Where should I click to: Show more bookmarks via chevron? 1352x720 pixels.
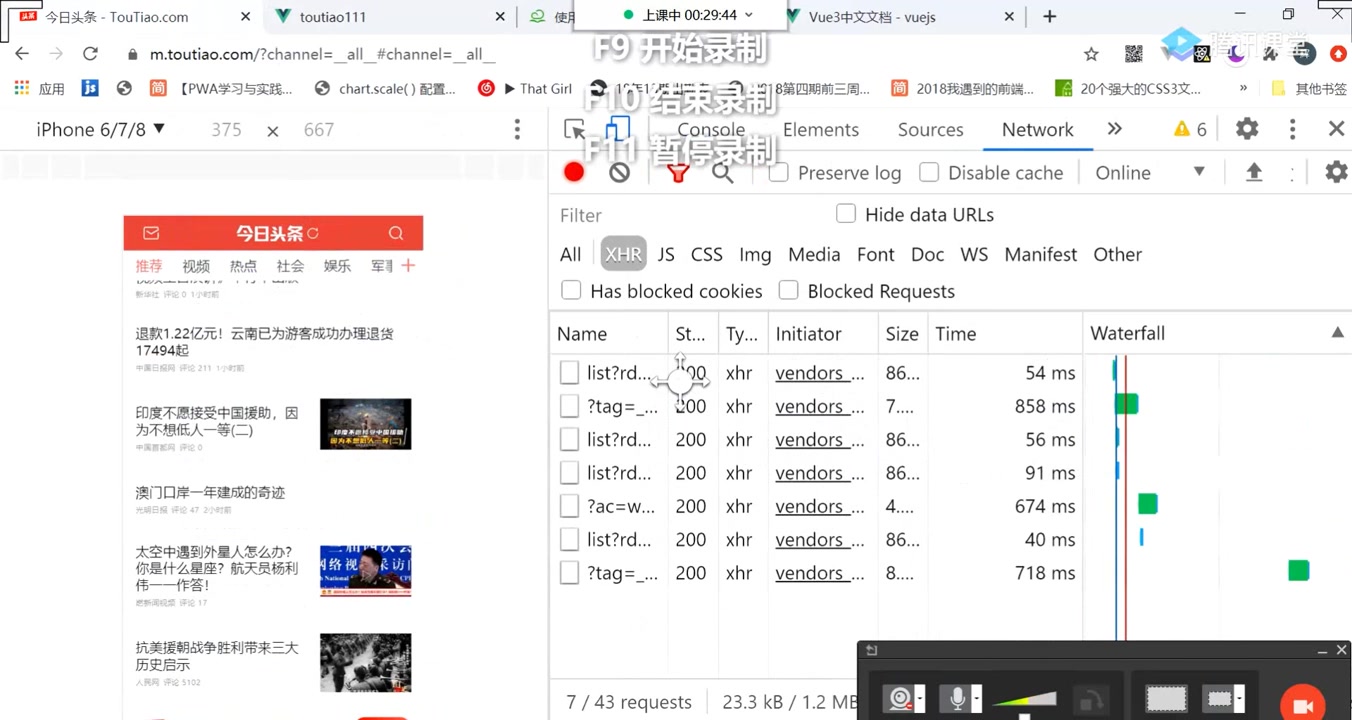click(1243, 88)
